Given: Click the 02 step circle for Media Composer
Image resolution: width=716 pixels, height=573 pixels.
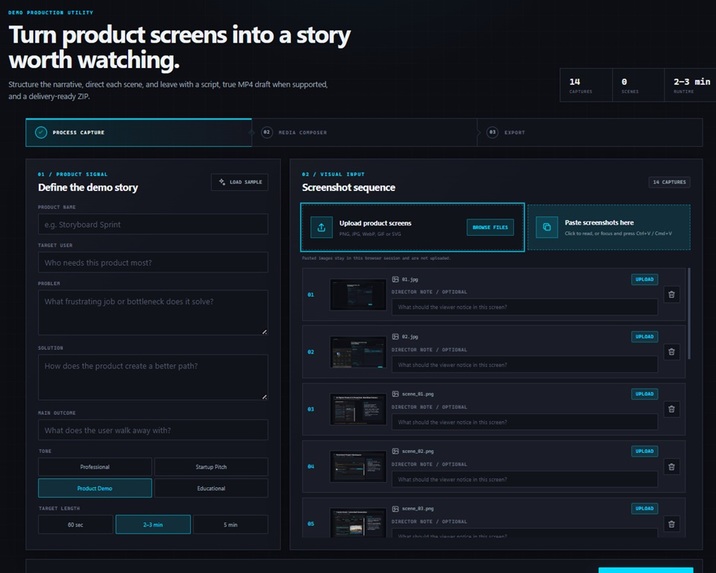Looking at the screenshot, I should (x=267, y=132).
